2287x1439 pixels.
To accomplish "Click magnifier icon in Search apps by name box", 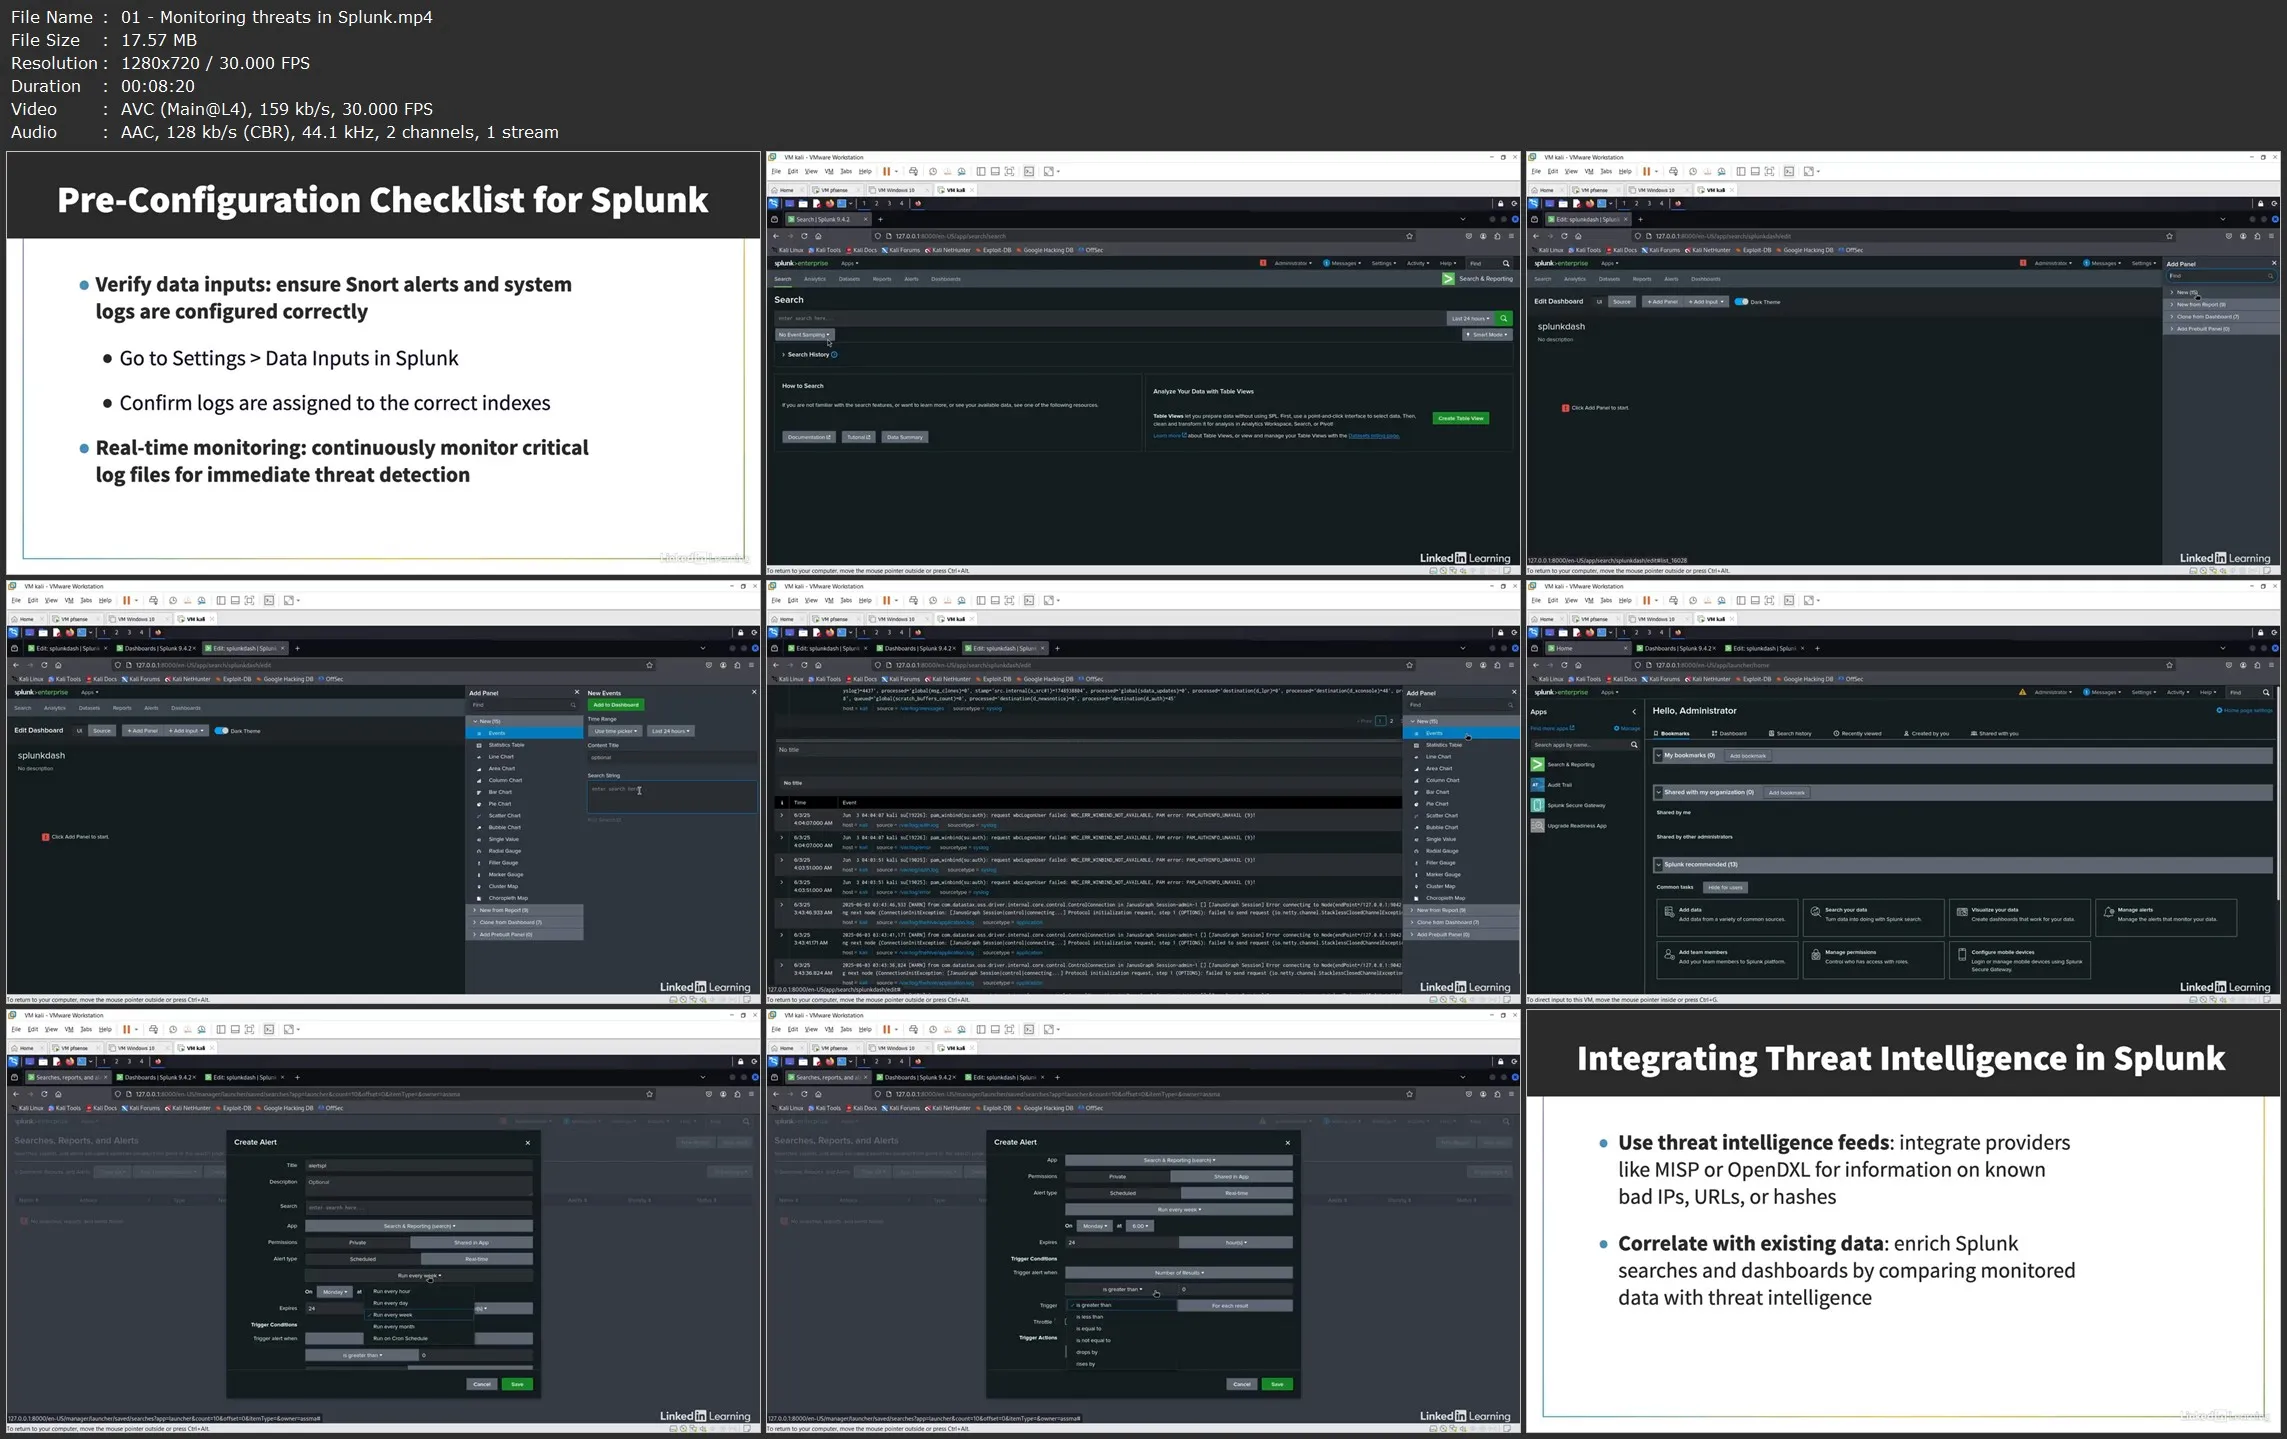I will click(1634, 745).
